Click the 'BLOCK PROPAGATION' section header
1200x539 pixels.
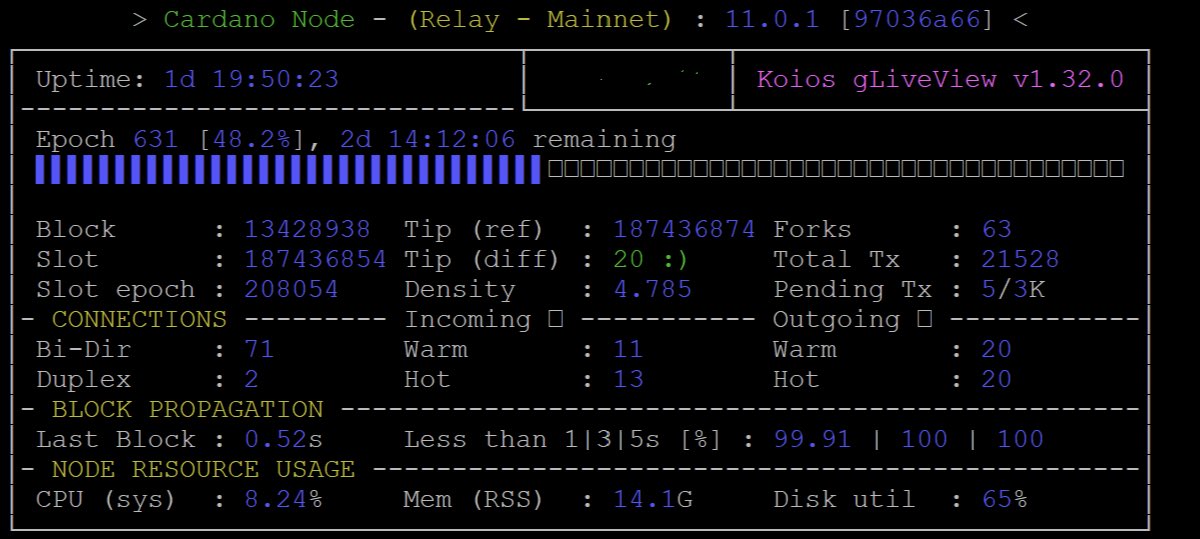pos(187,409)
